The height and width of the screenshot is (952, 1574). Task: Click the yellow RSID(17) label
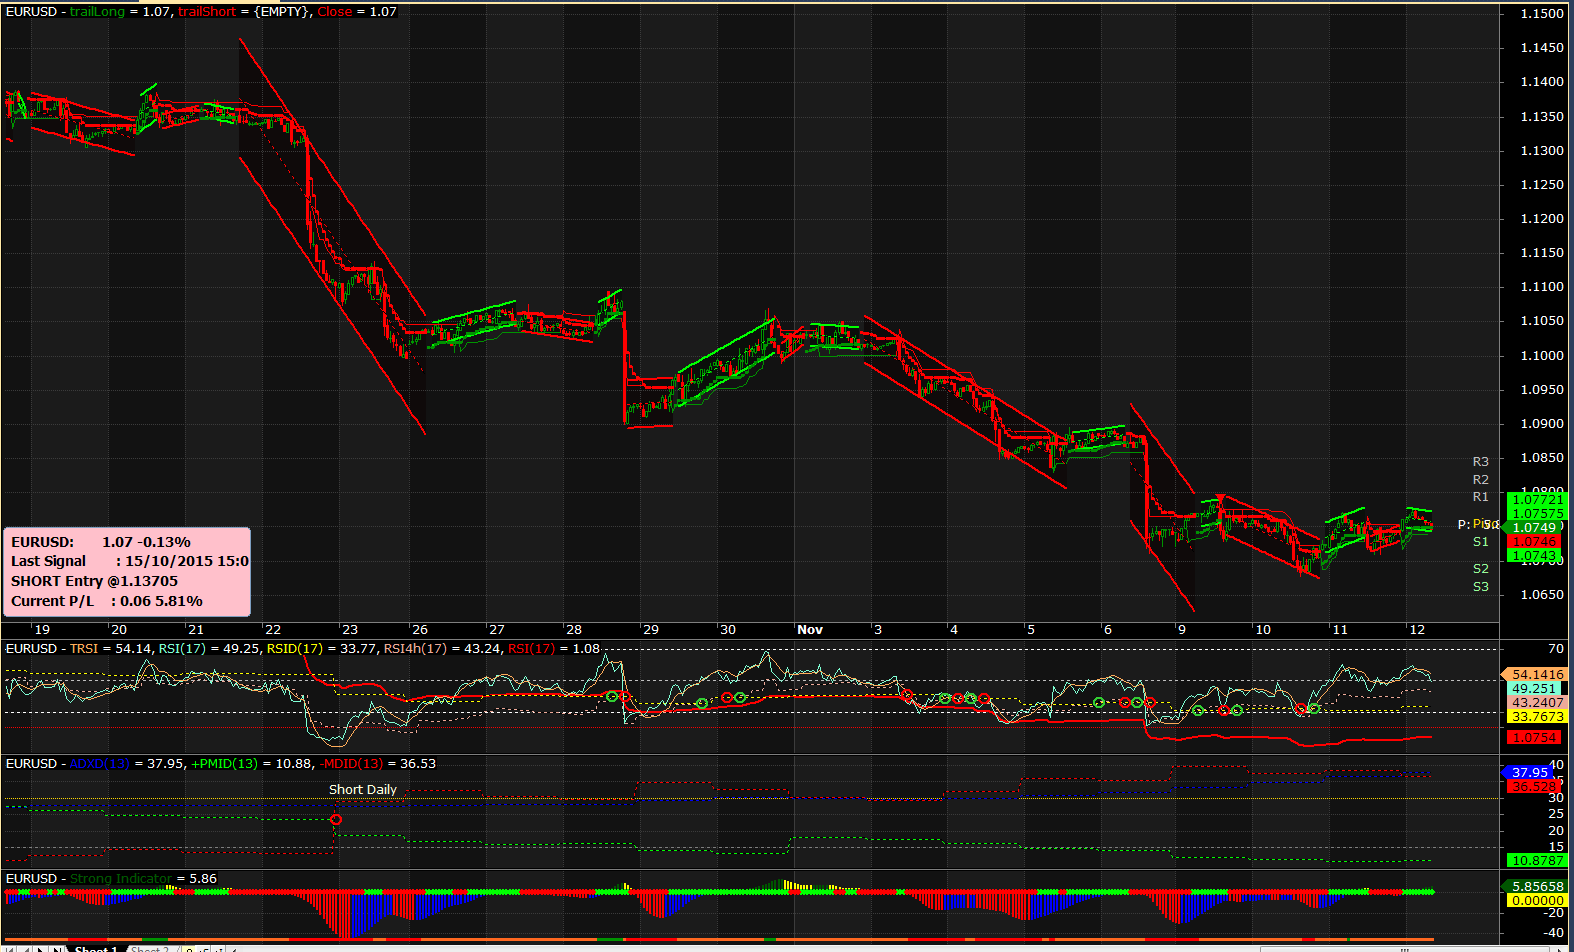coord(295,648)
